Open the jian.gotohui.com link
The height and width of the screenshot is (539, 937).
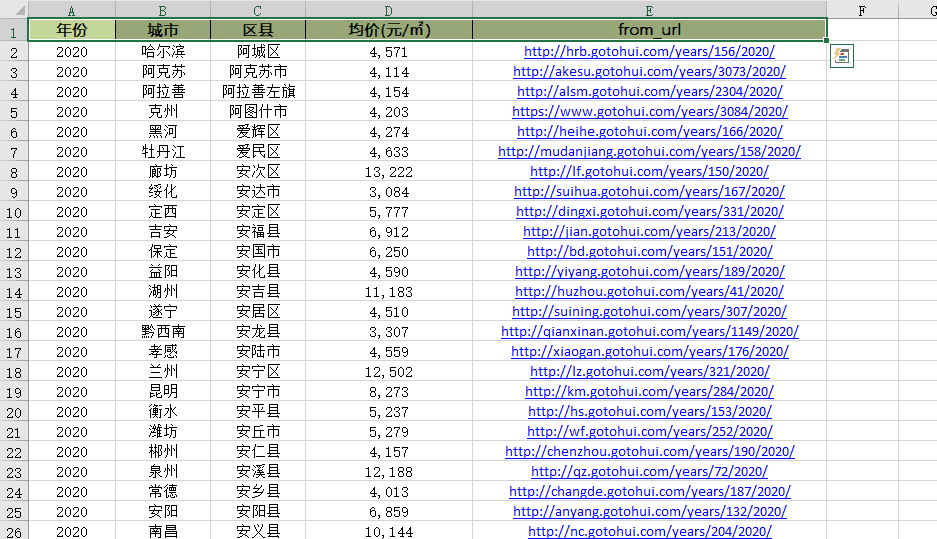tap(650, 232)
